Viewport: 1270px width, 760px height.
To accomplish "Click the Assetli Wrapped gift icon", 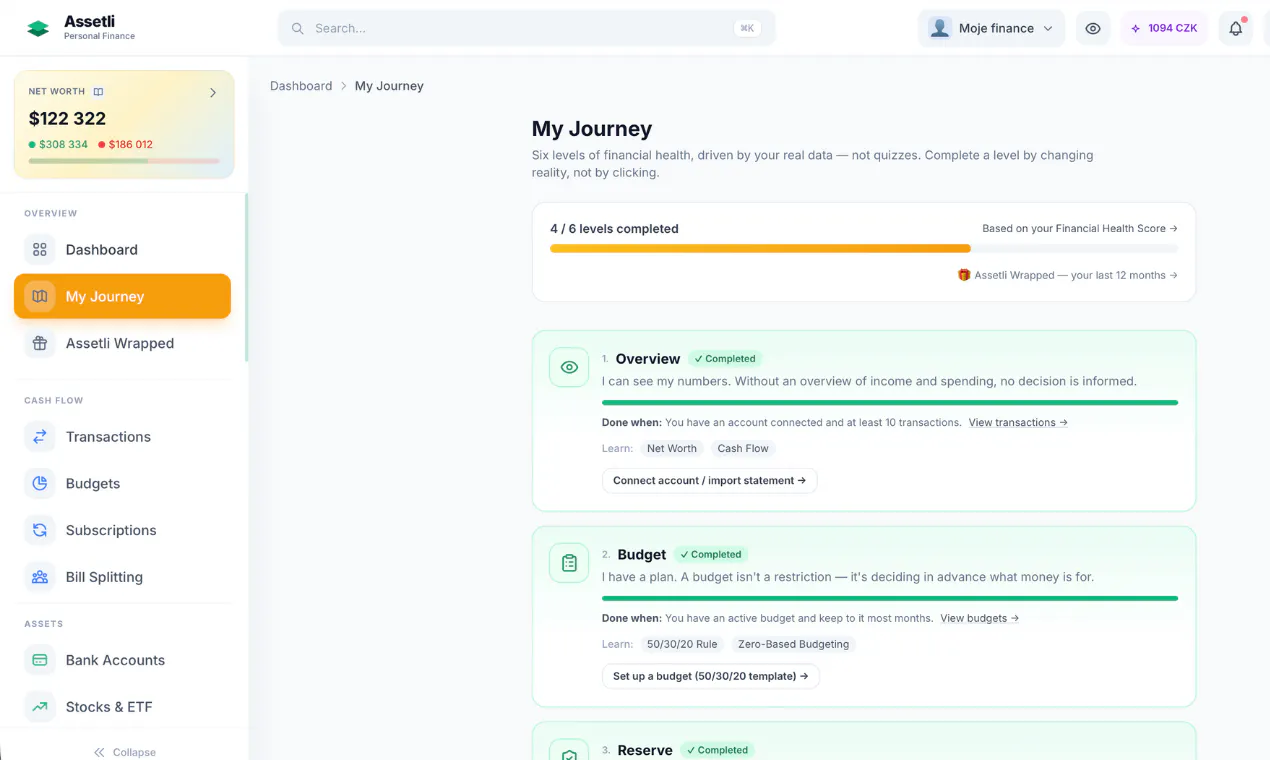I will pos(40,343).
